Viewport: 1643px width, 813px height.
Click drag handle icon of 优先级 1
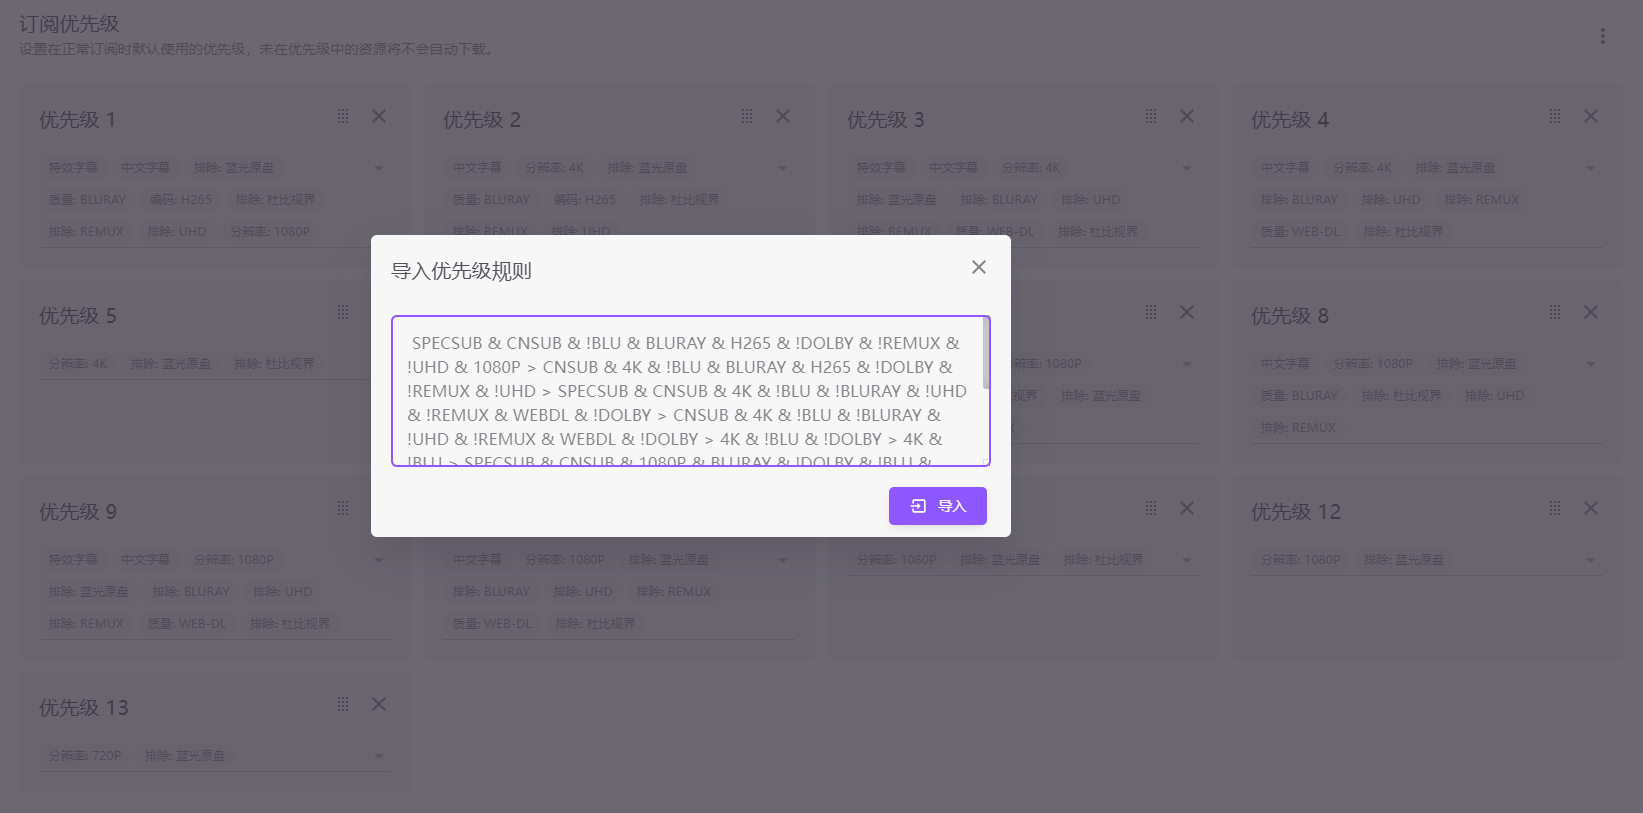coord(343,117)
